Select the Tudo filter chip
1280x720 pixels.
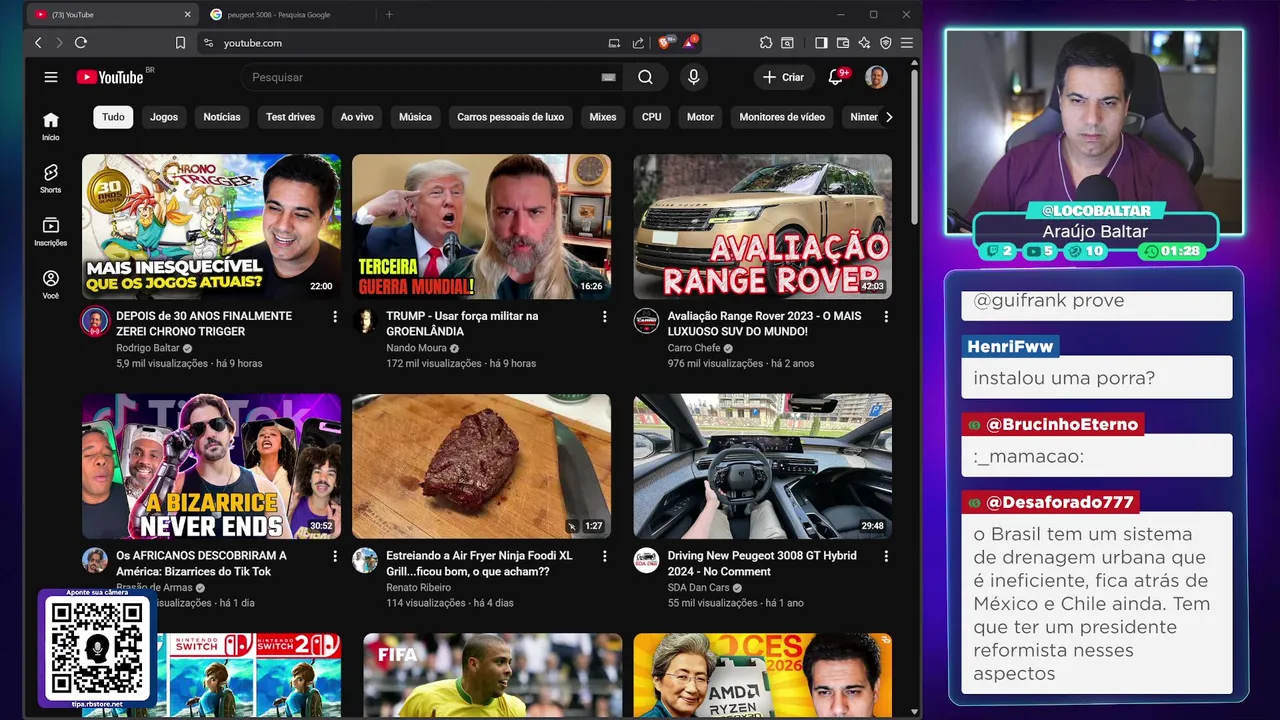[113, 117]
